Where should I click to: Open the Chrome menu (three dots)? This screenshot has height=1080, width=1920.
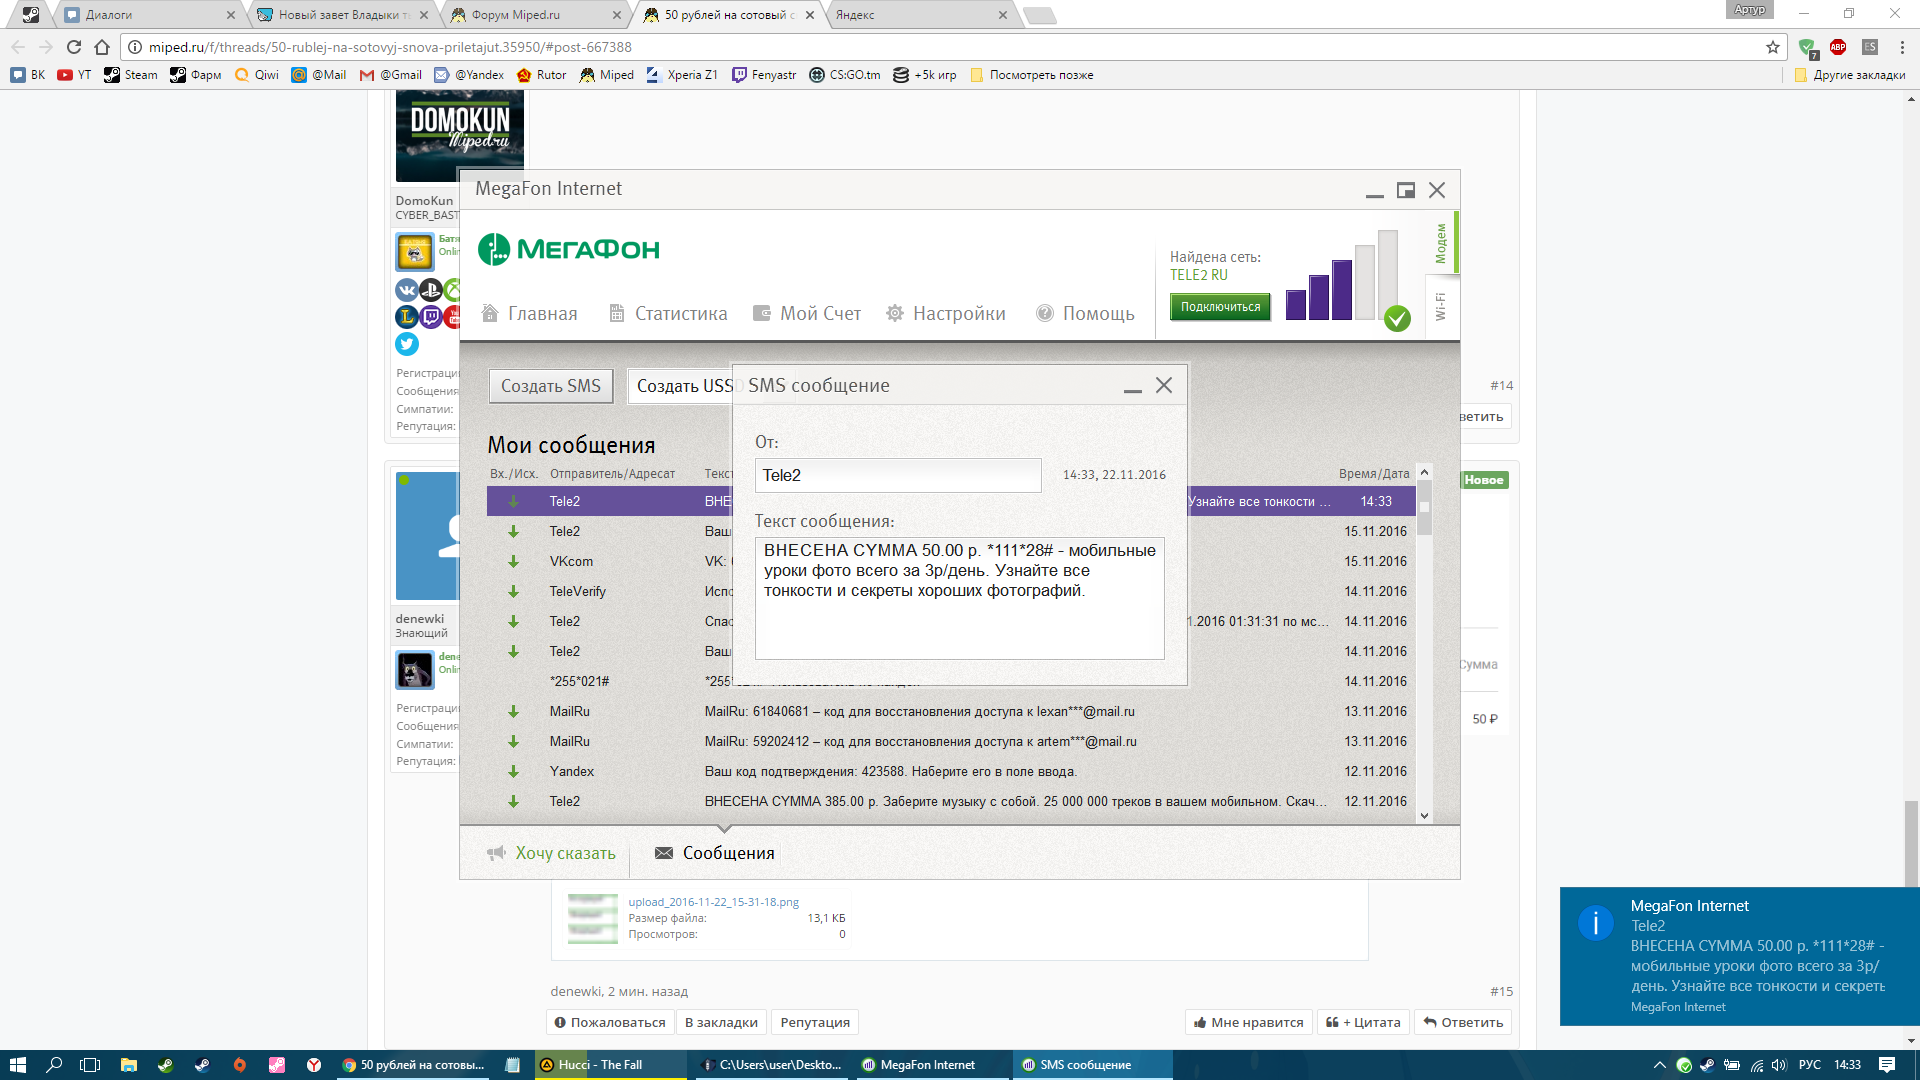(x=1902, y=47)
